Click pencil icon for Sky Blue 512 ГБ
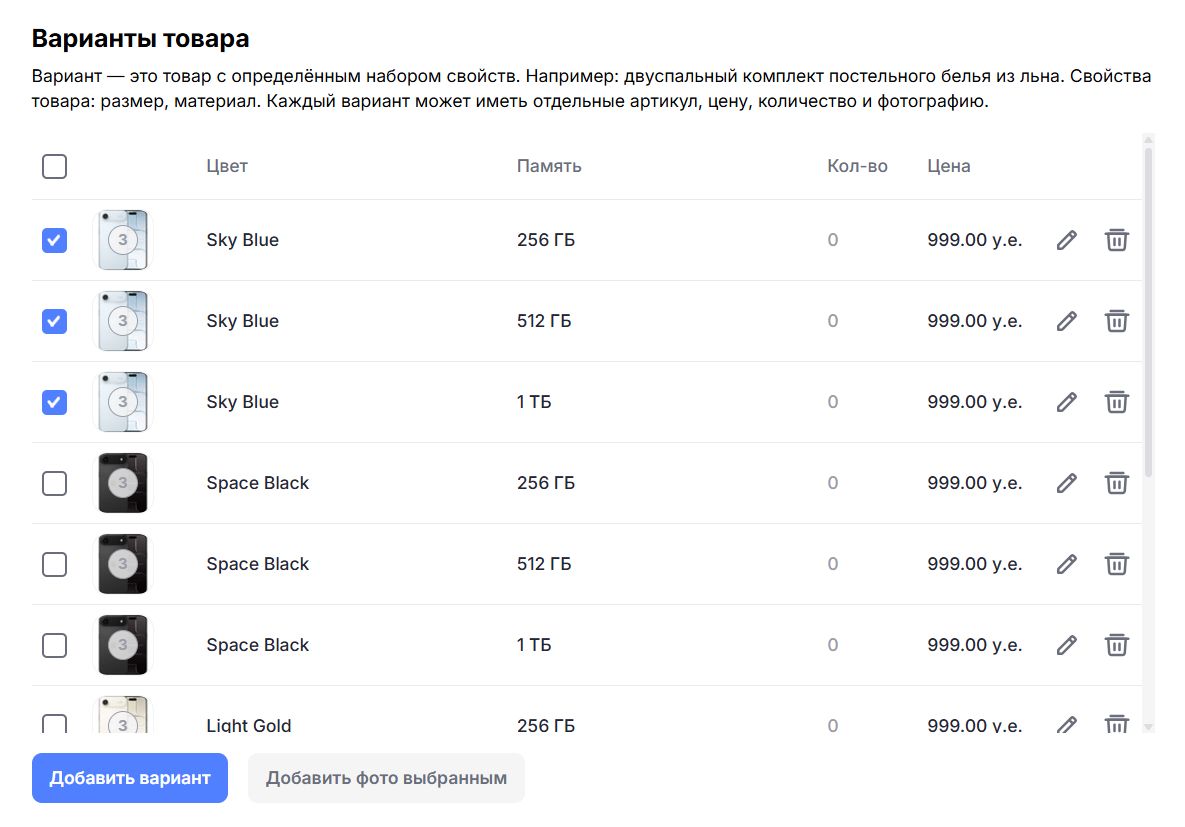The height and width of the screenshot is (827, 1185). [x=1067, y=321]
